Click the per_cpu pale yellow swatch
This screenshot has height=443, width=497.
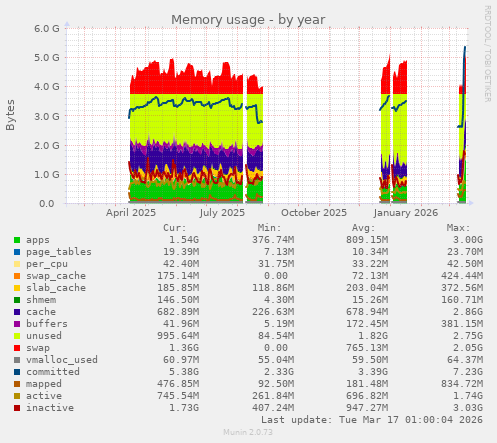(17, 264)
